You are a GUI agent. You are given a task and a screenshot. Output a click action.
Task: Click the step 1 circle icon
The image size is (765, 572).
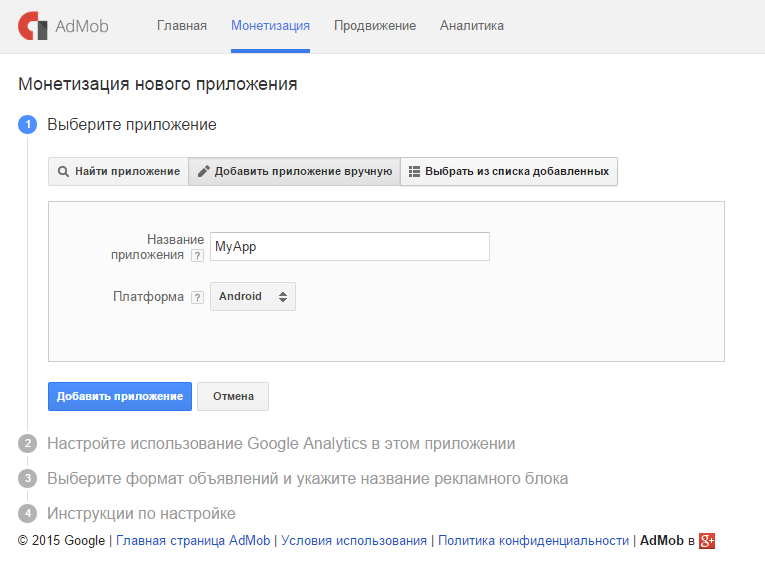(x=28, y=124)
